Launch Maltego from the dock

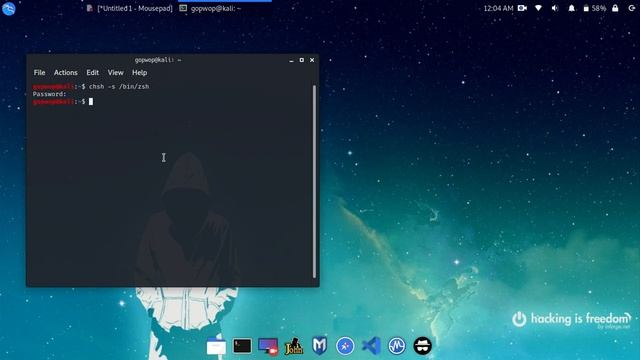(x=320, y=346)
